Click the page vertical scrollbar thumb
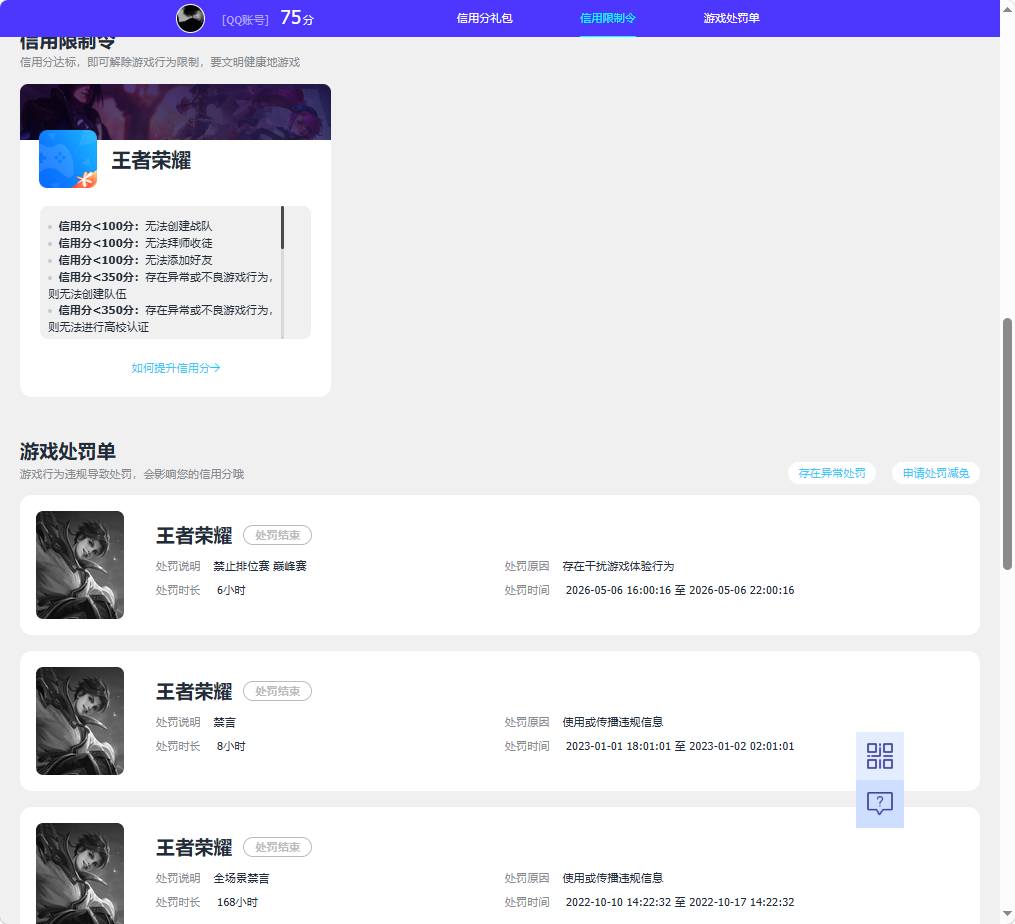The image size is (1015, 924). [x=1007, y=444]
